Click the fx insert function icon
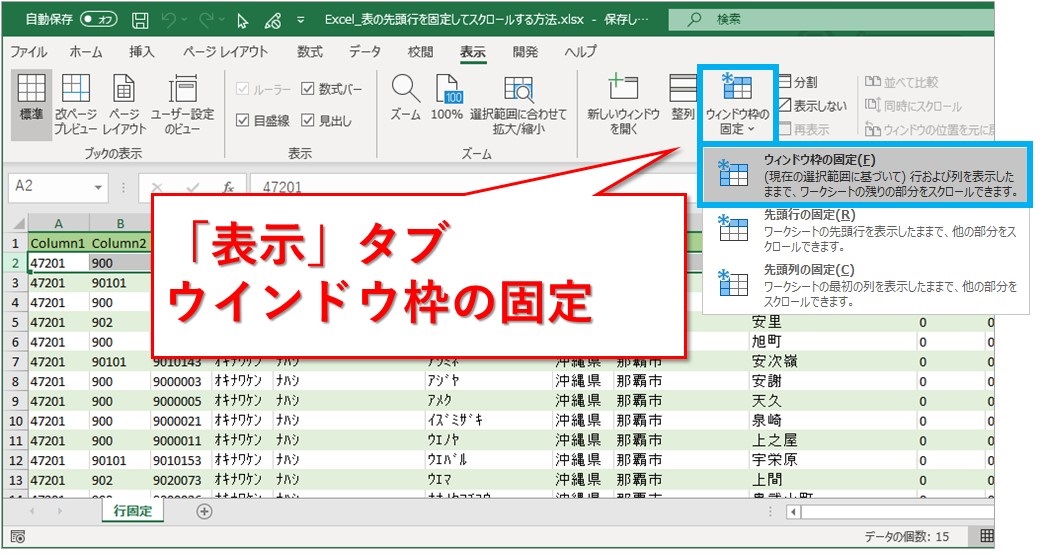 pos(228,188)
